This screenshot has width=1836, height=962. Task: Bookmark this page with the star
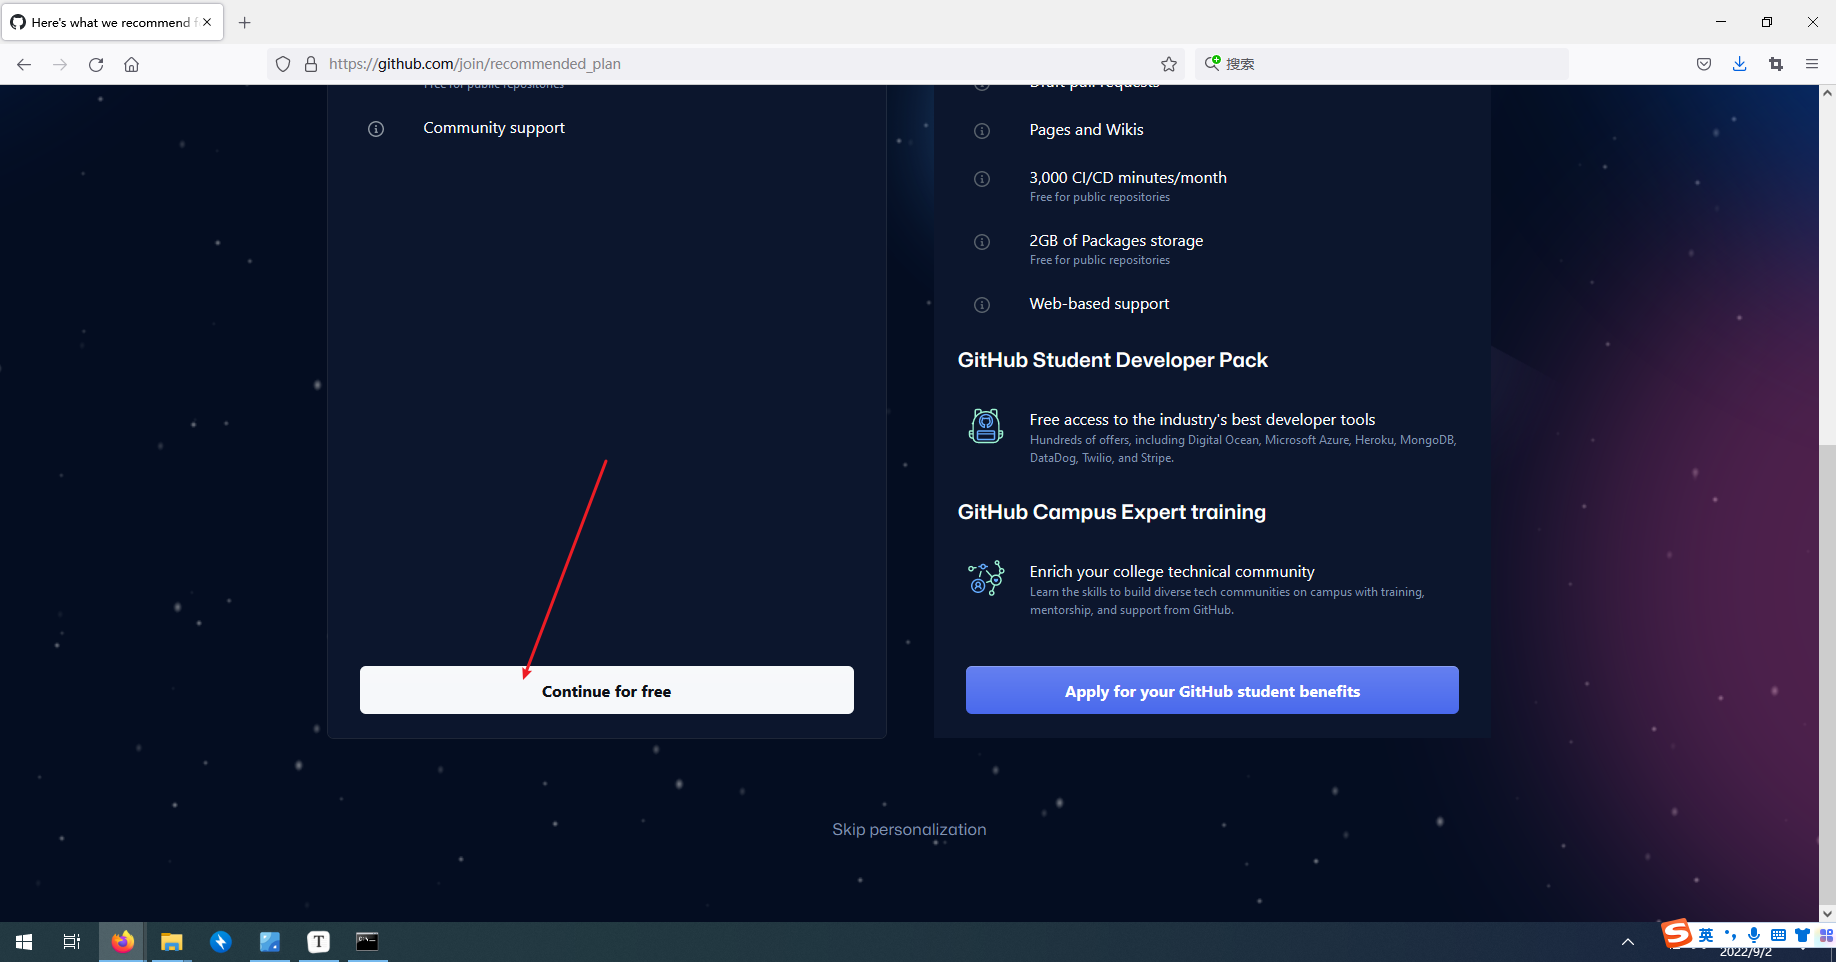[1169, 64]
